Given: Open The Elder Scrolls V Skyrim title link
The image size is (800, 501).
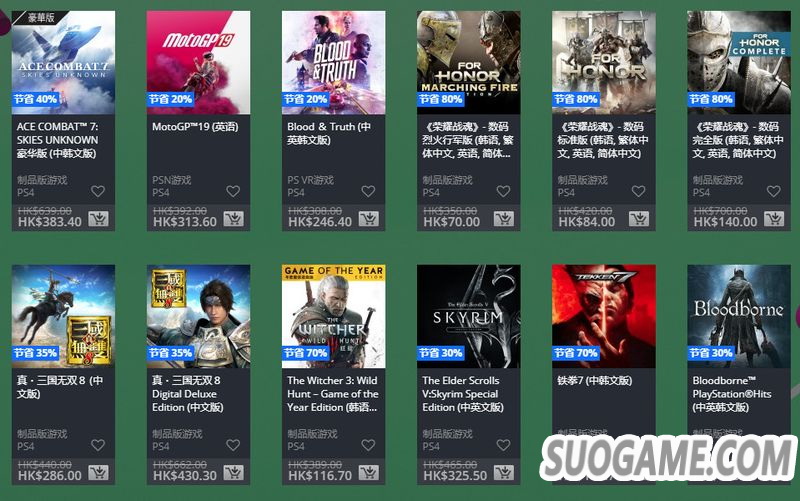Looking at the screenshot, I should pos(463,394).
